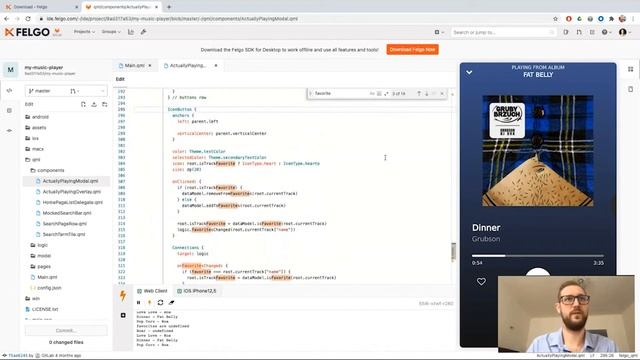Open the help question-mark dropdown

click(606, 32)
